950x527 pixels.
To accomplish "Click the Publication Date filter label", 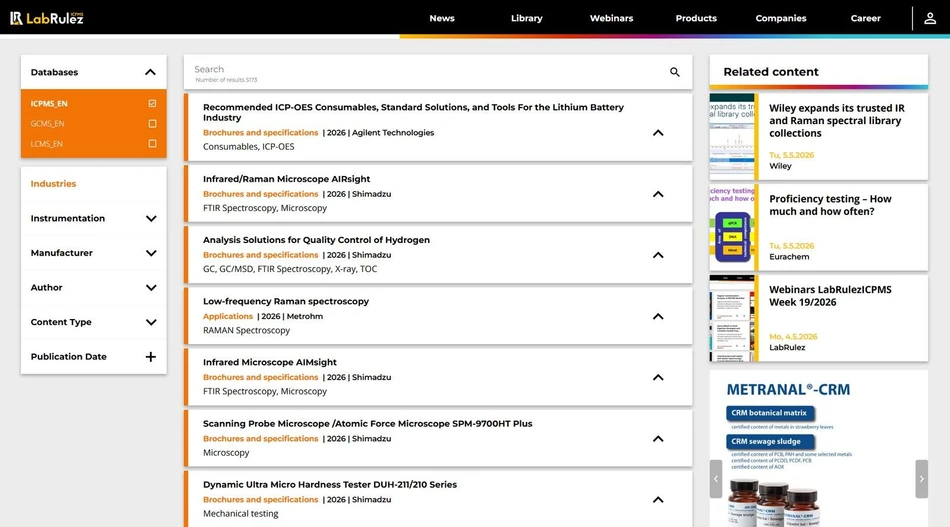I will click(68, 357).
